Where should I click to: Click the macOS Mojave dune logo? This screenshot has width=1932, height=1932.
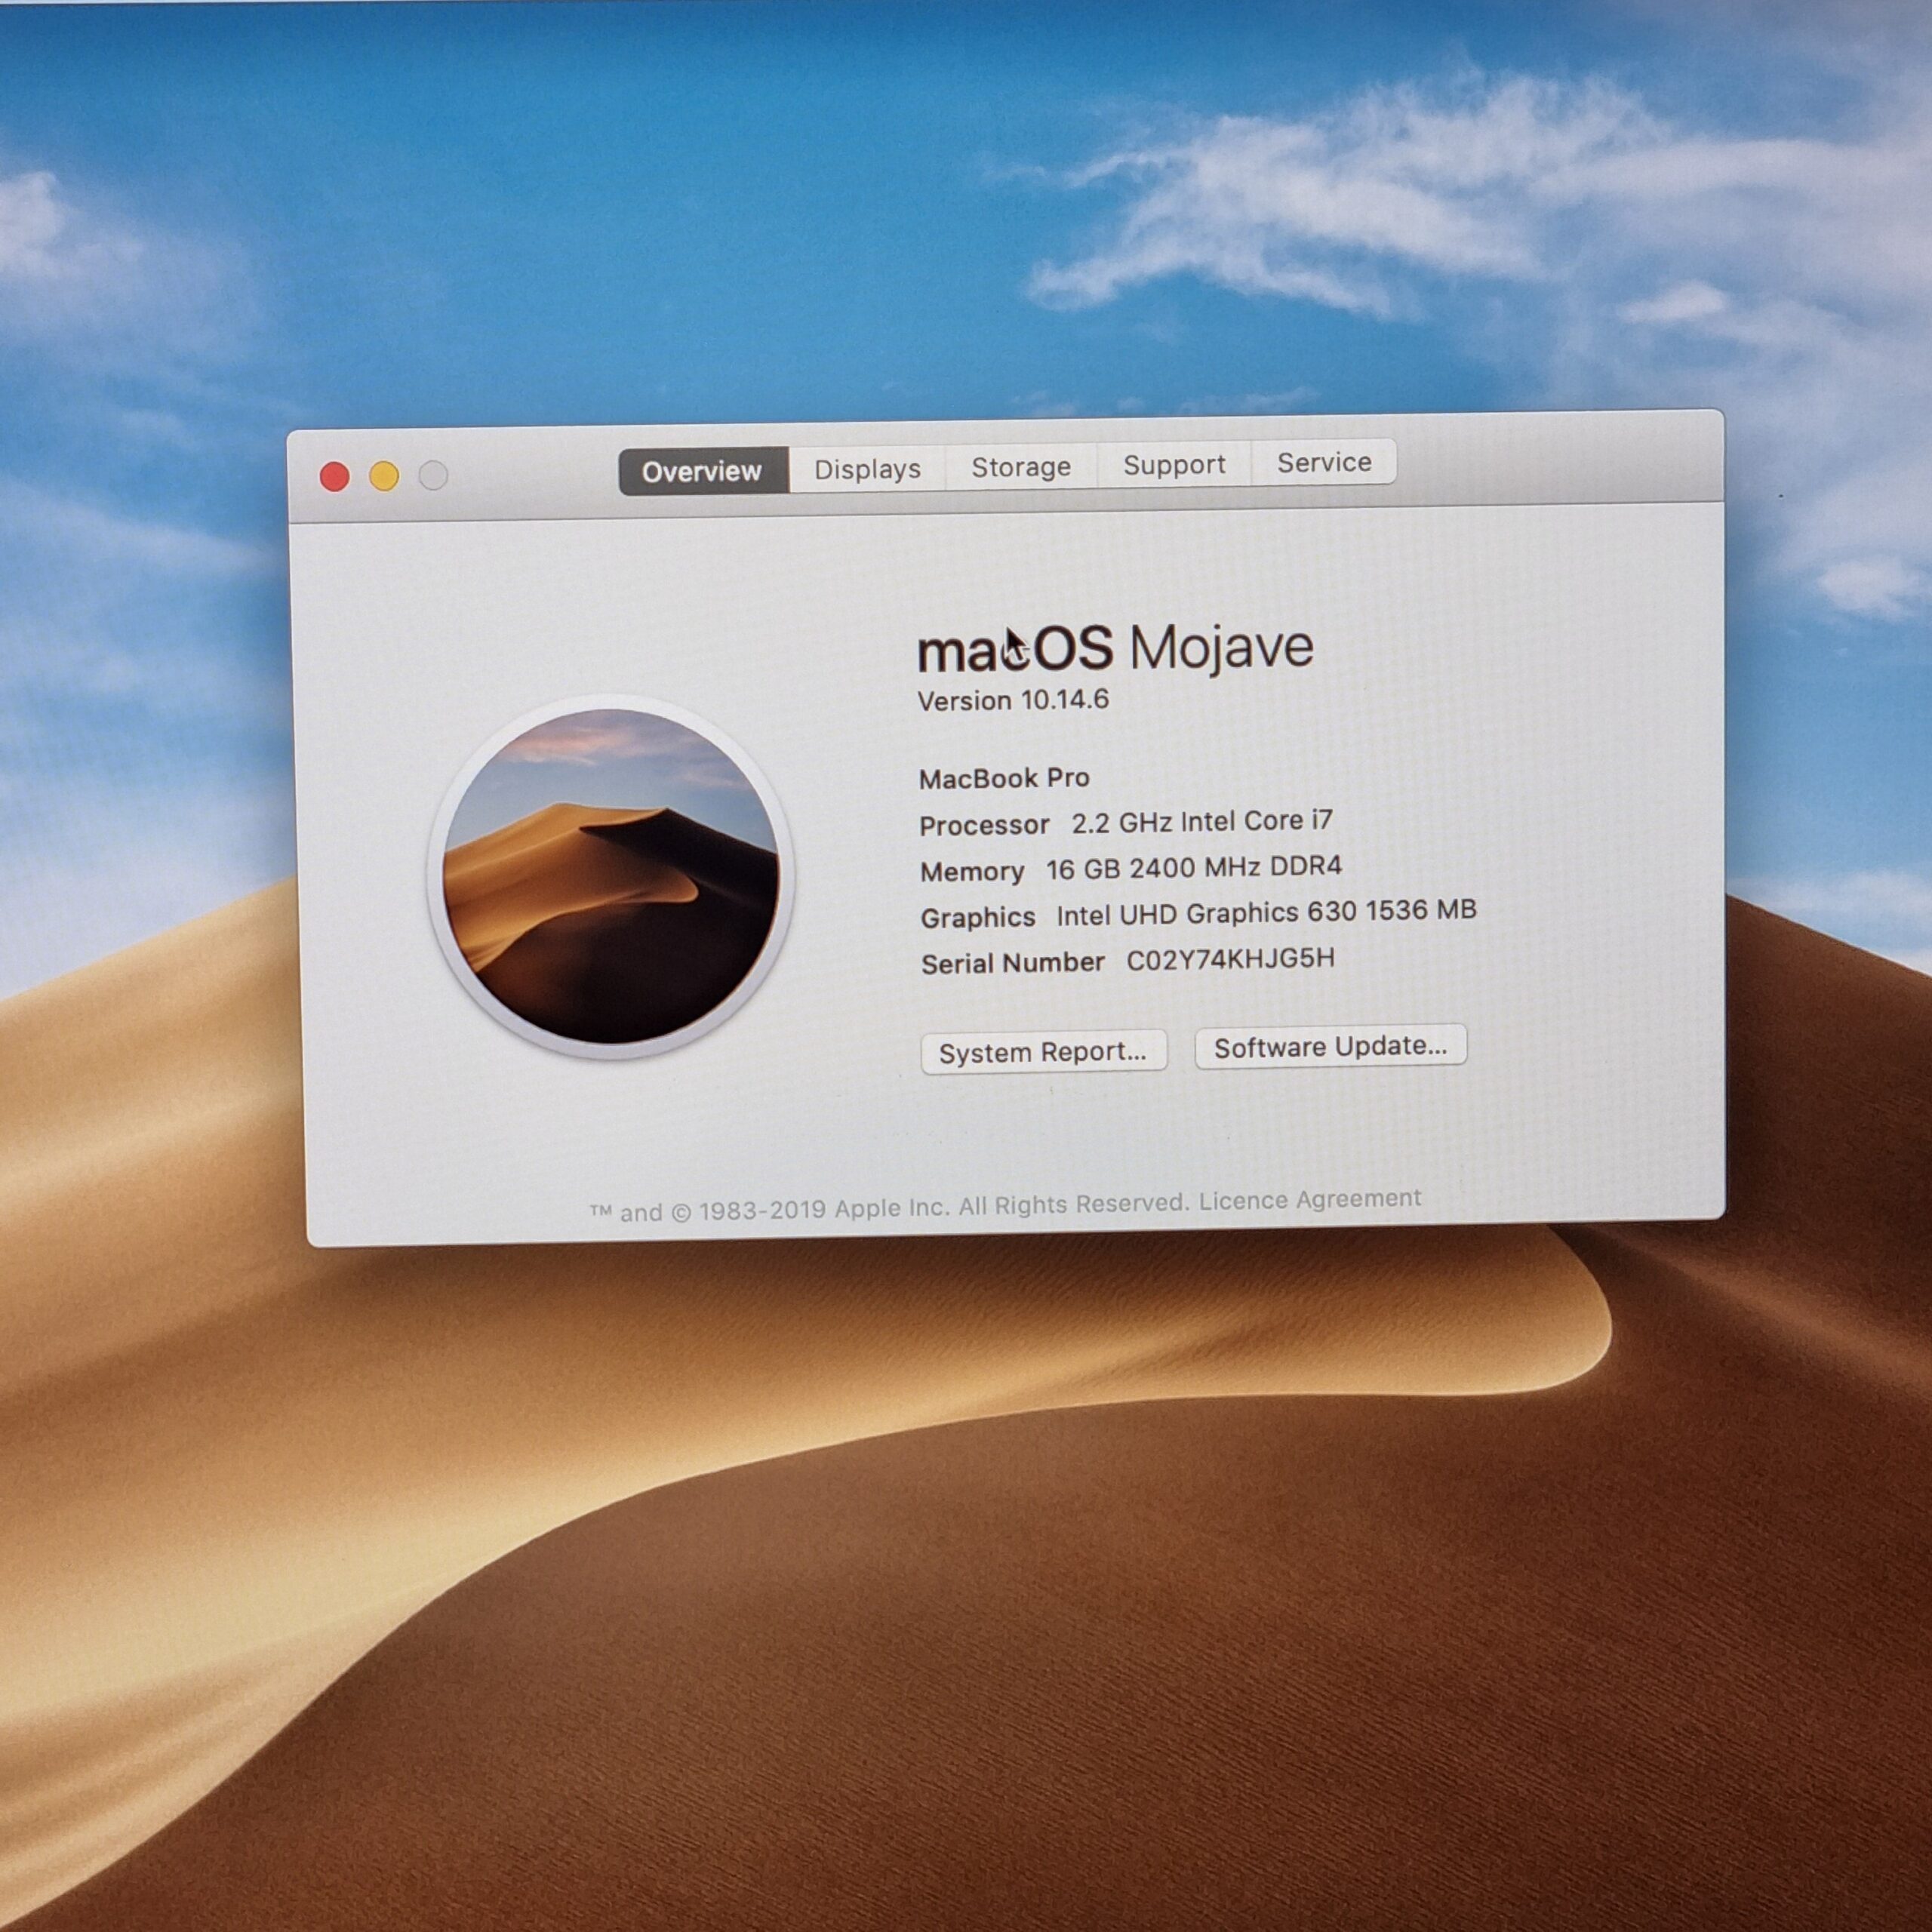pyautogui.click(x=611, y=876)
